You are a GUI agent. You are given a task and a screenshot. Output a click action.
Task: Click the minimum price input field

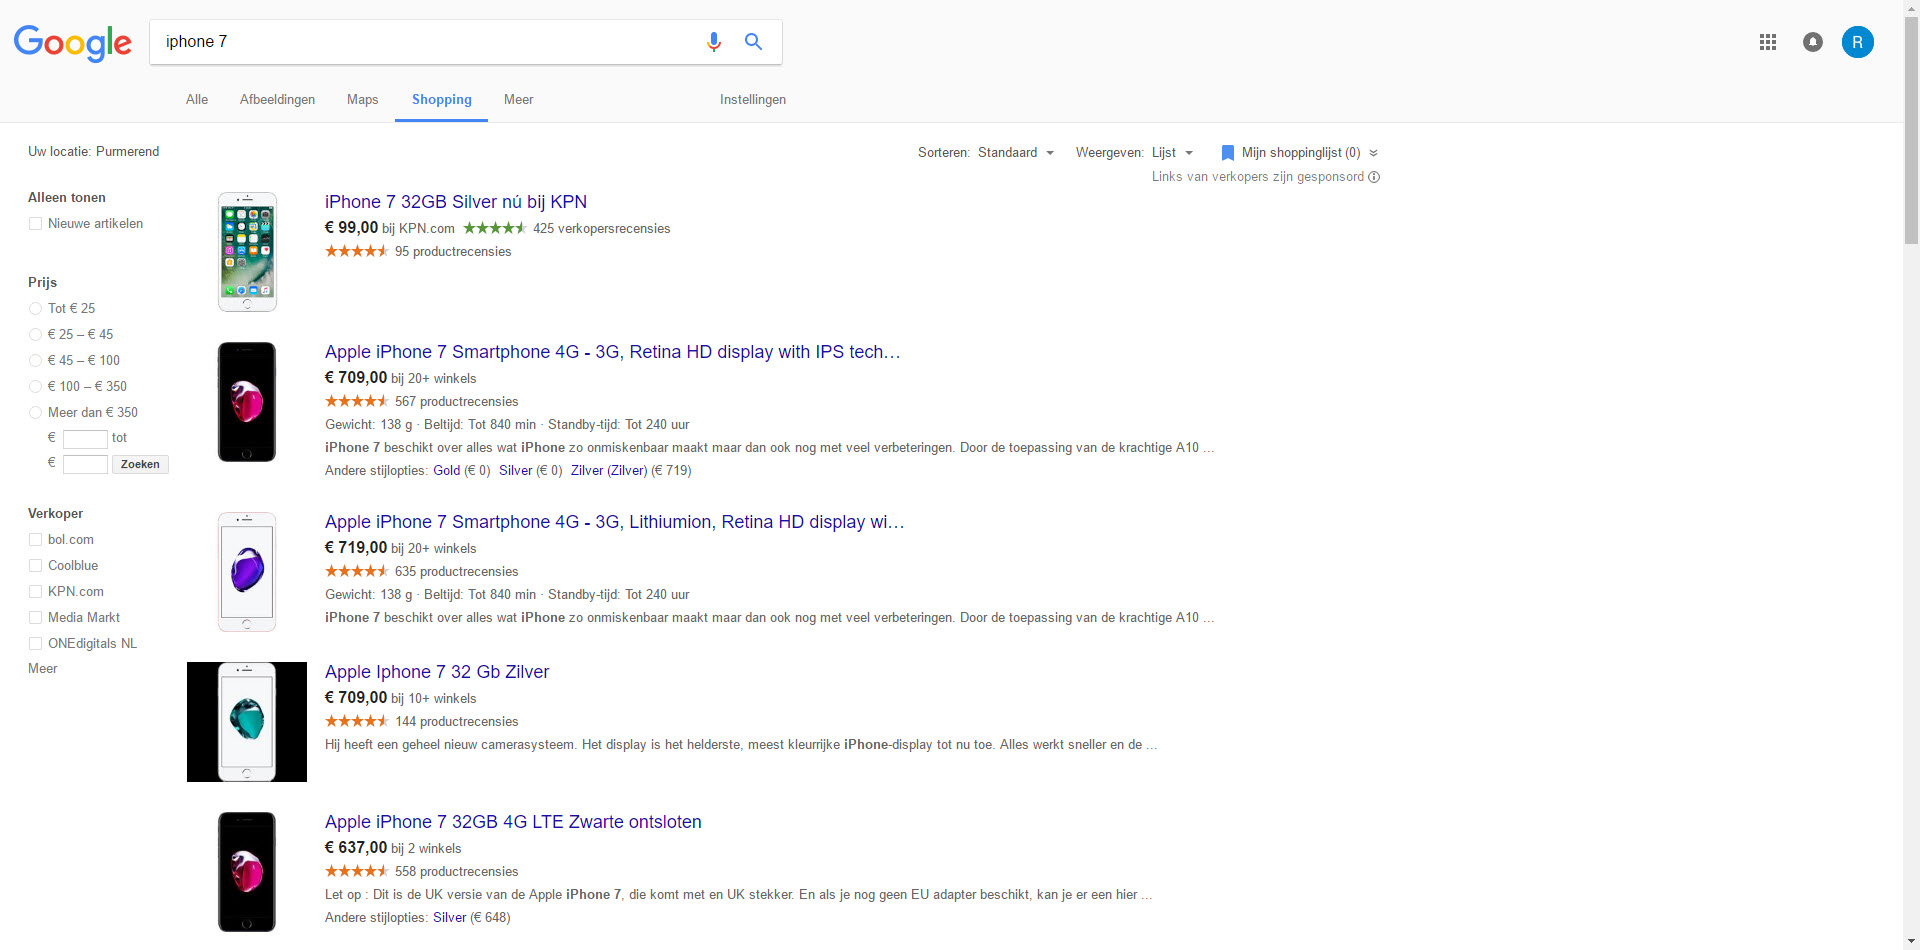tap(85, 439)
